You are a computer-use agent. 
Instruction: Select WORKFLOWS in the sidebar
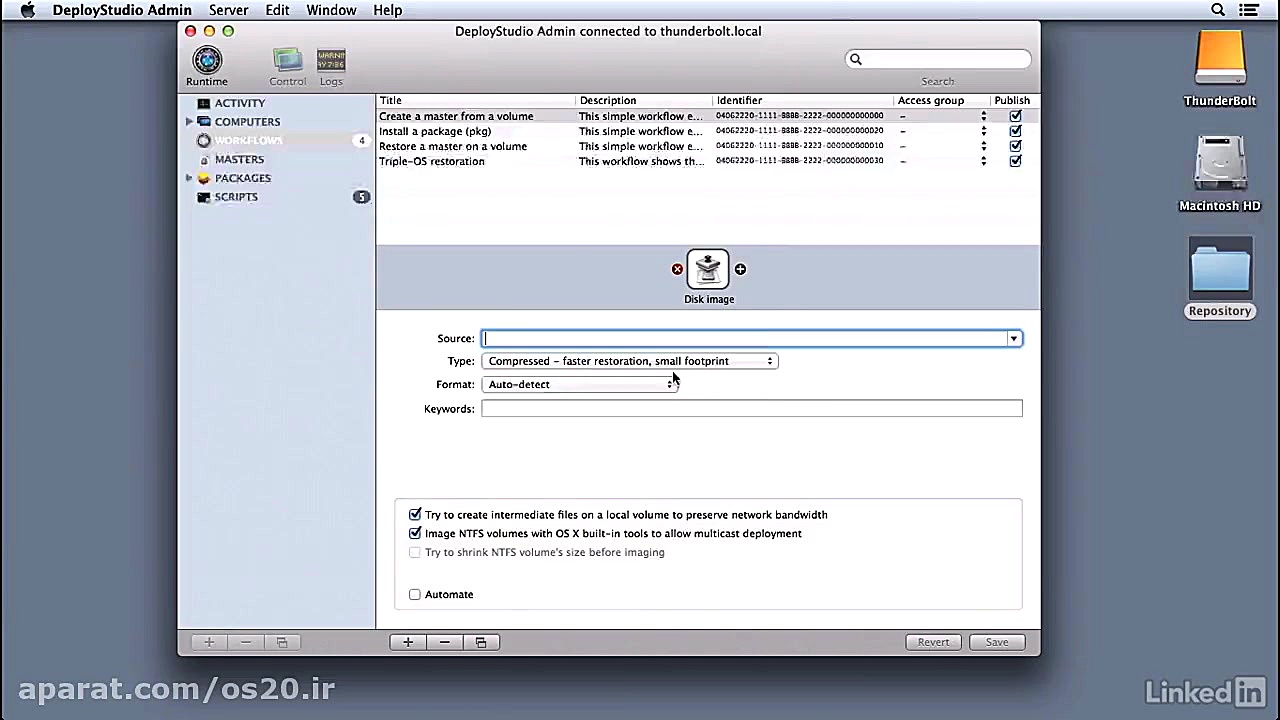[248, 141]
